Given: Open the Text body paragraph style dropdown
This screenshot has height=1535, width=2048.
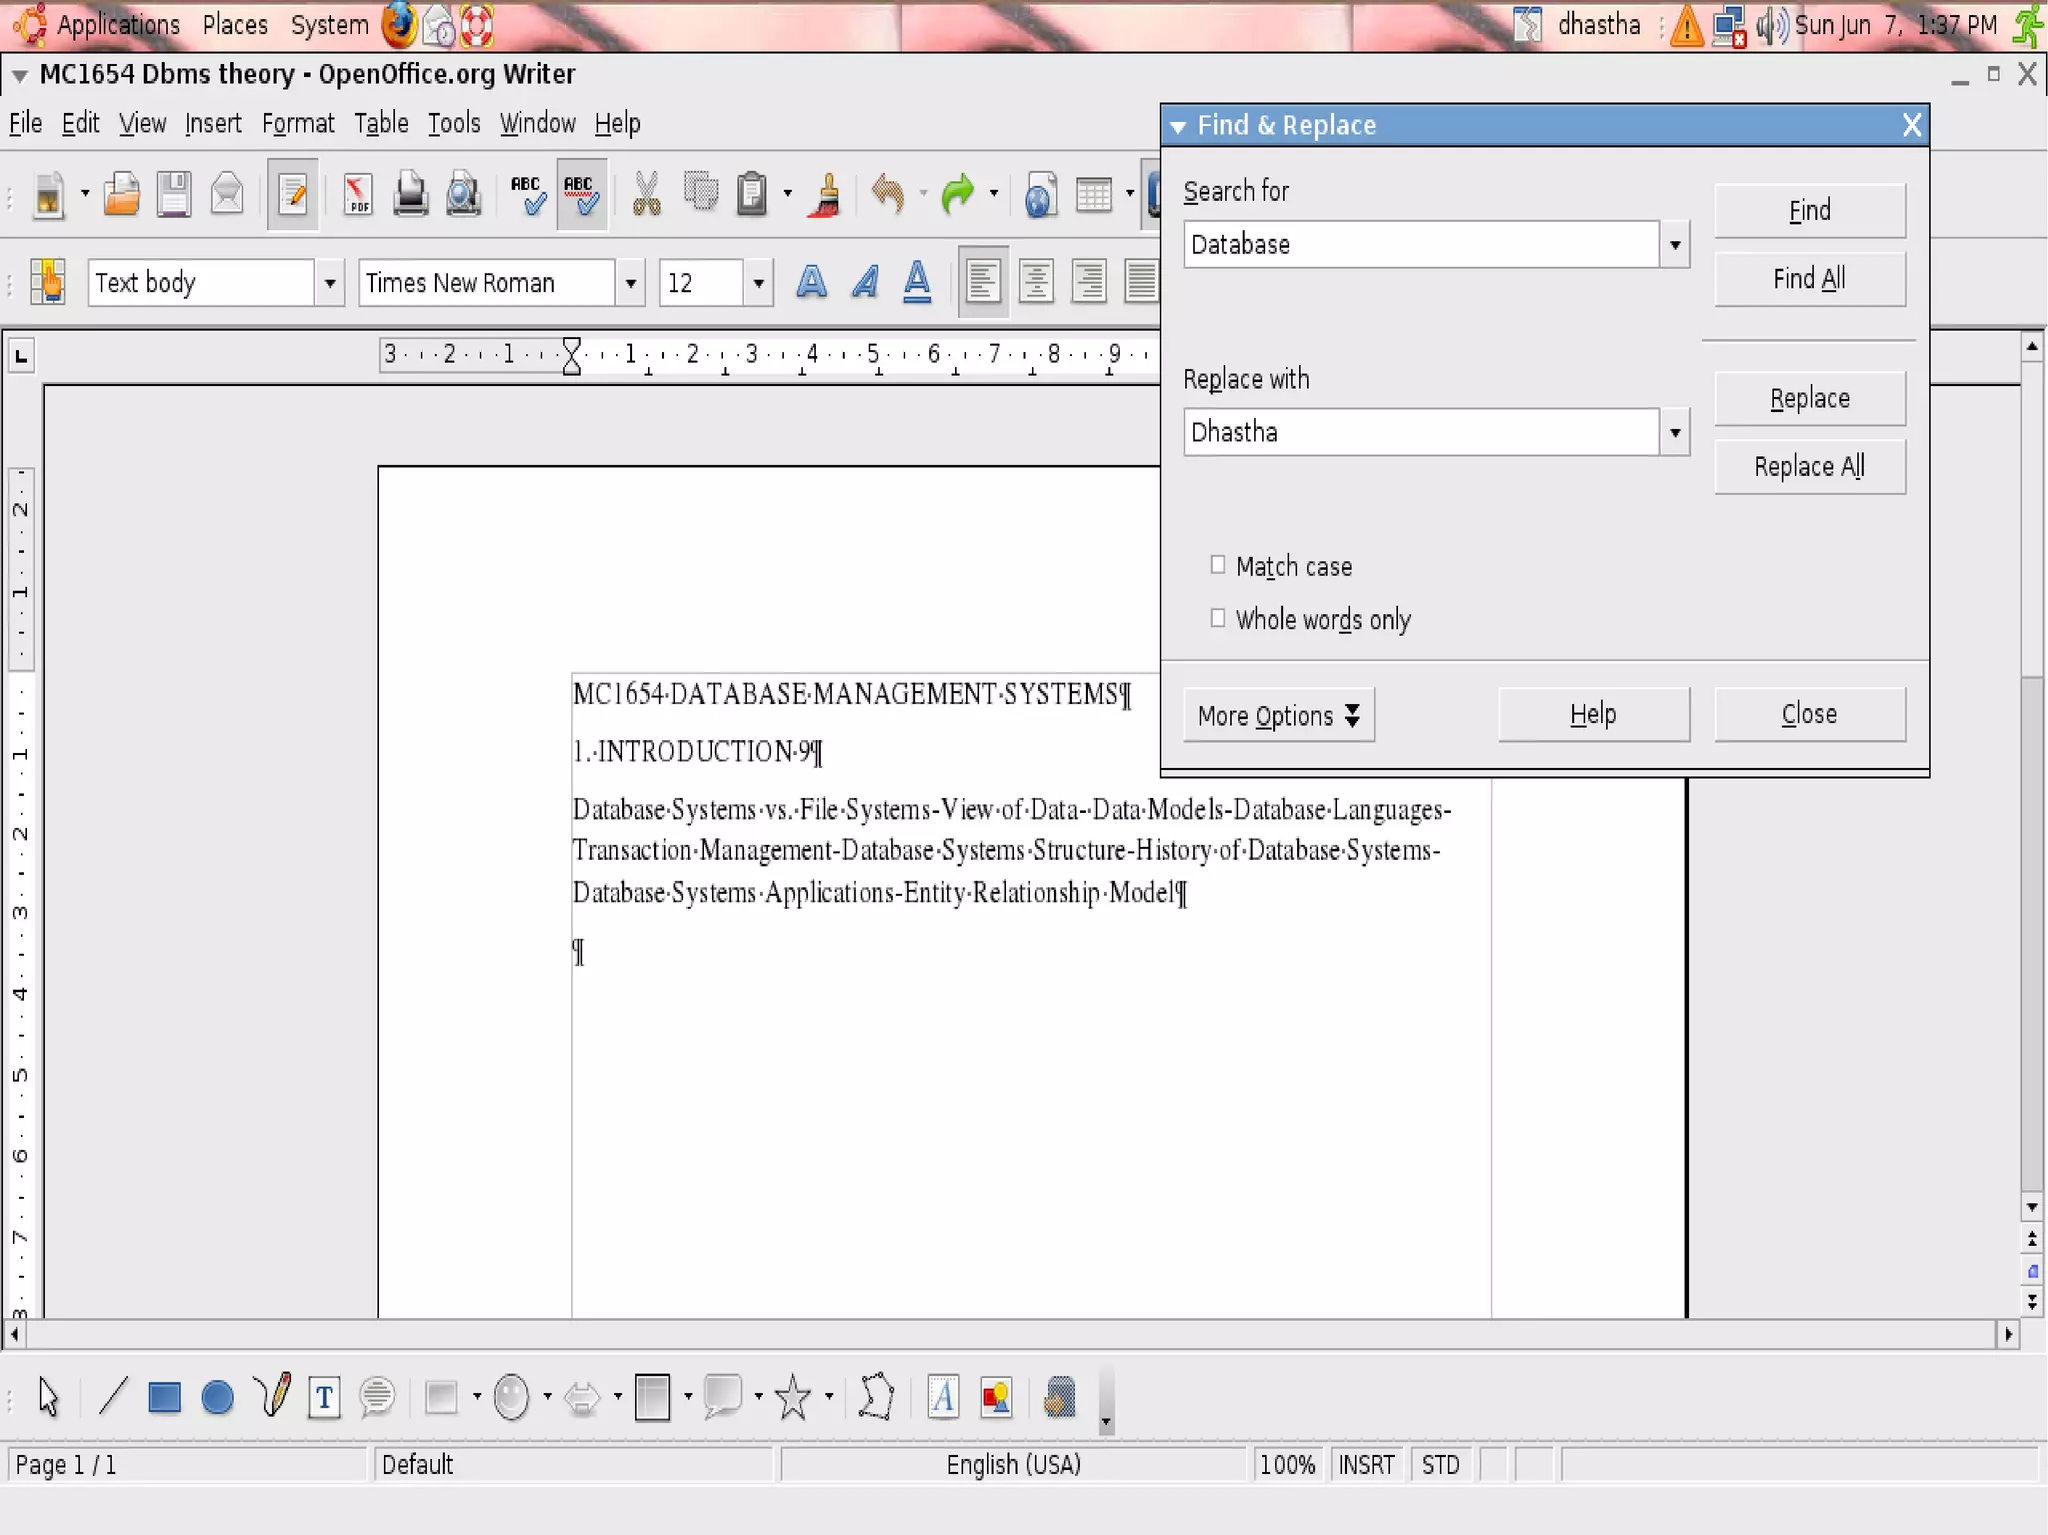Looking at the screenshot, I should (x=330, y=283).
